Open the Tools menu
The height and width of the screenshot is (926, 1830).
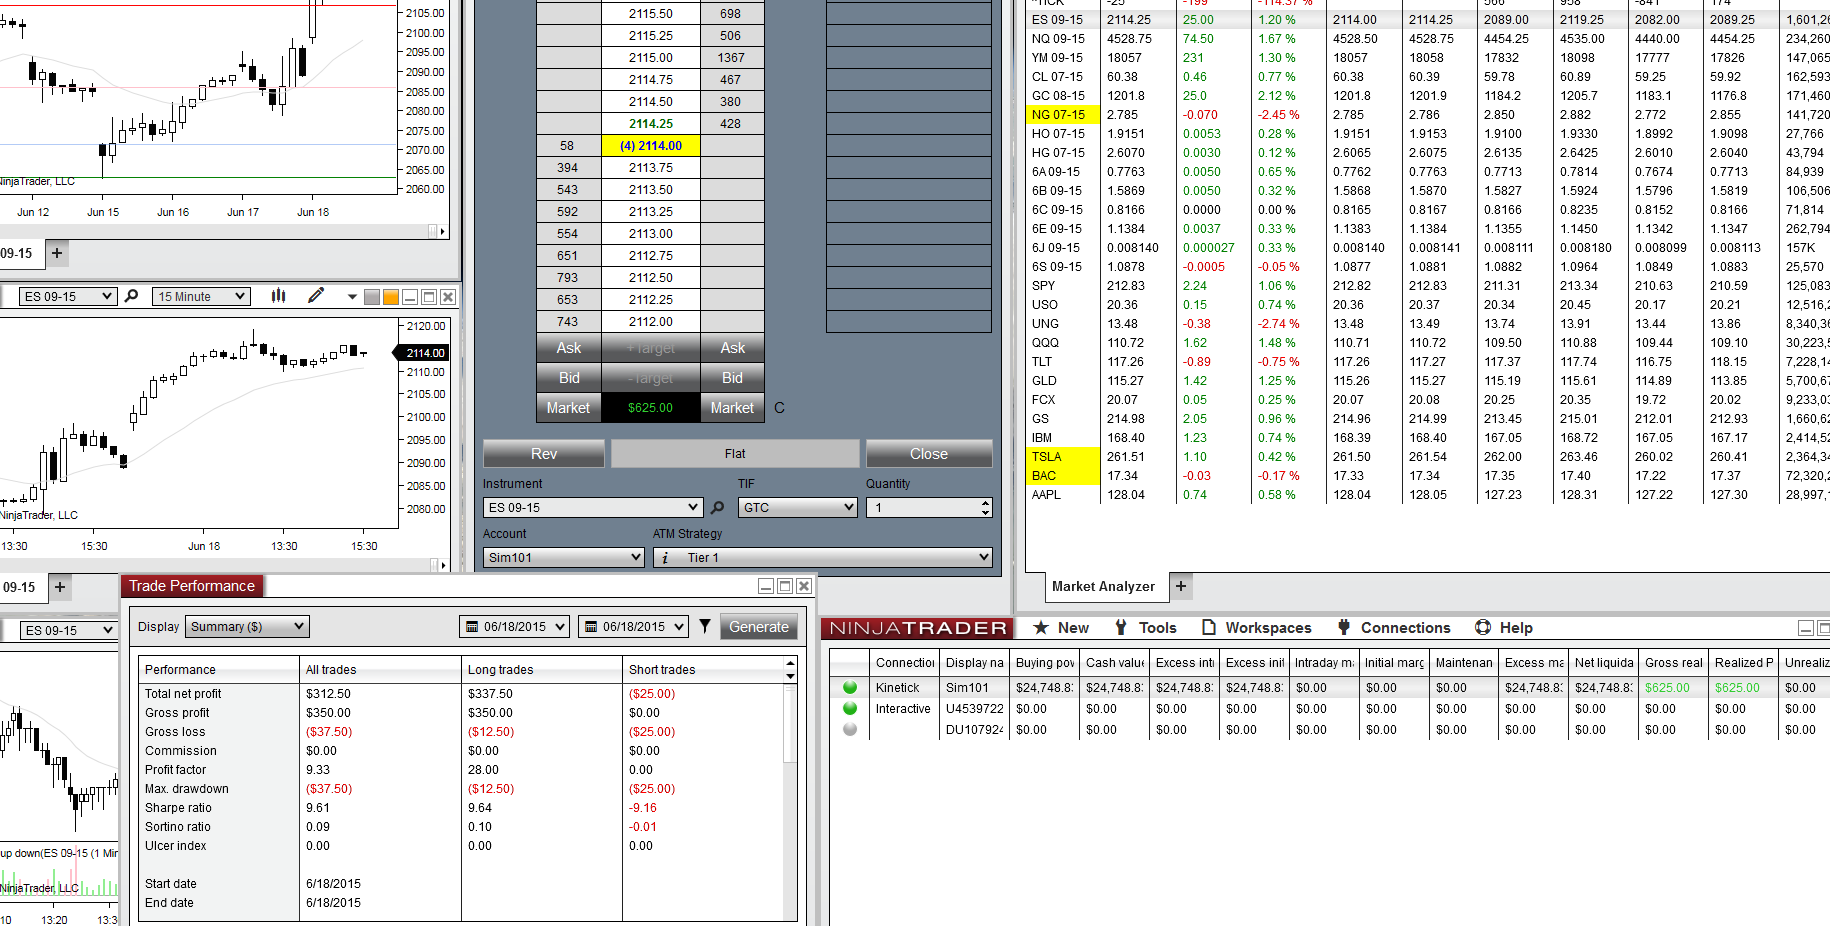pos(1146,628)
